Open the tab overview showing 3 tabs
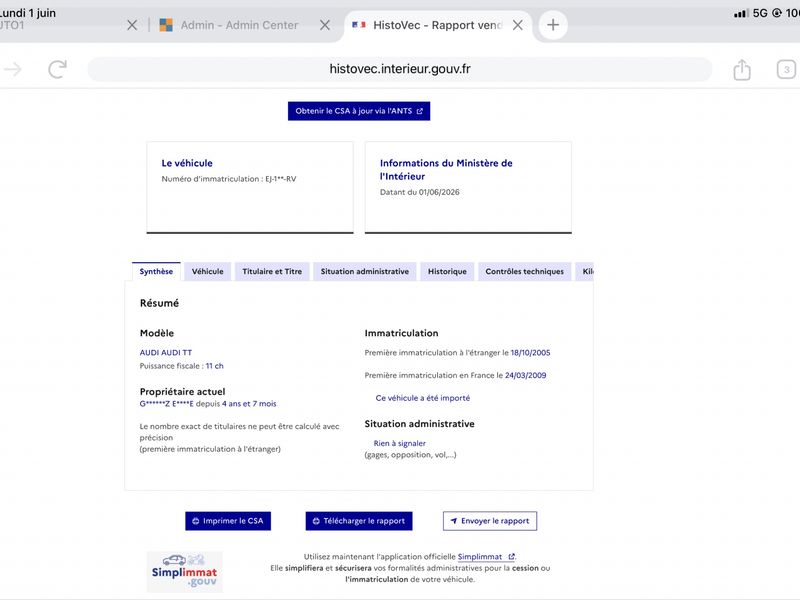 (x=786, y=69)
